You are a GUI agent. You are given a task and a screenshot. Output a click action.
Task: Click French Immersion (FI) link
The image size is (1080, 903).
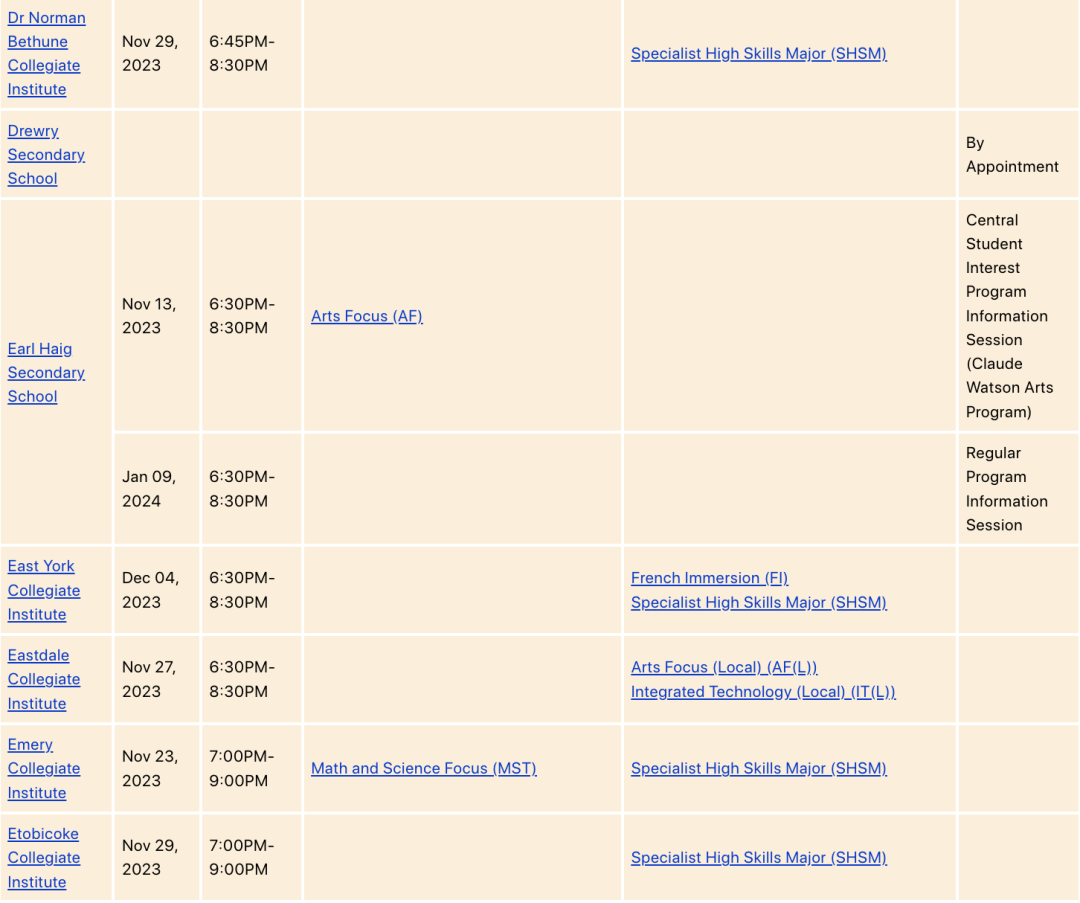pyautogui.click(x=709, y=578)
